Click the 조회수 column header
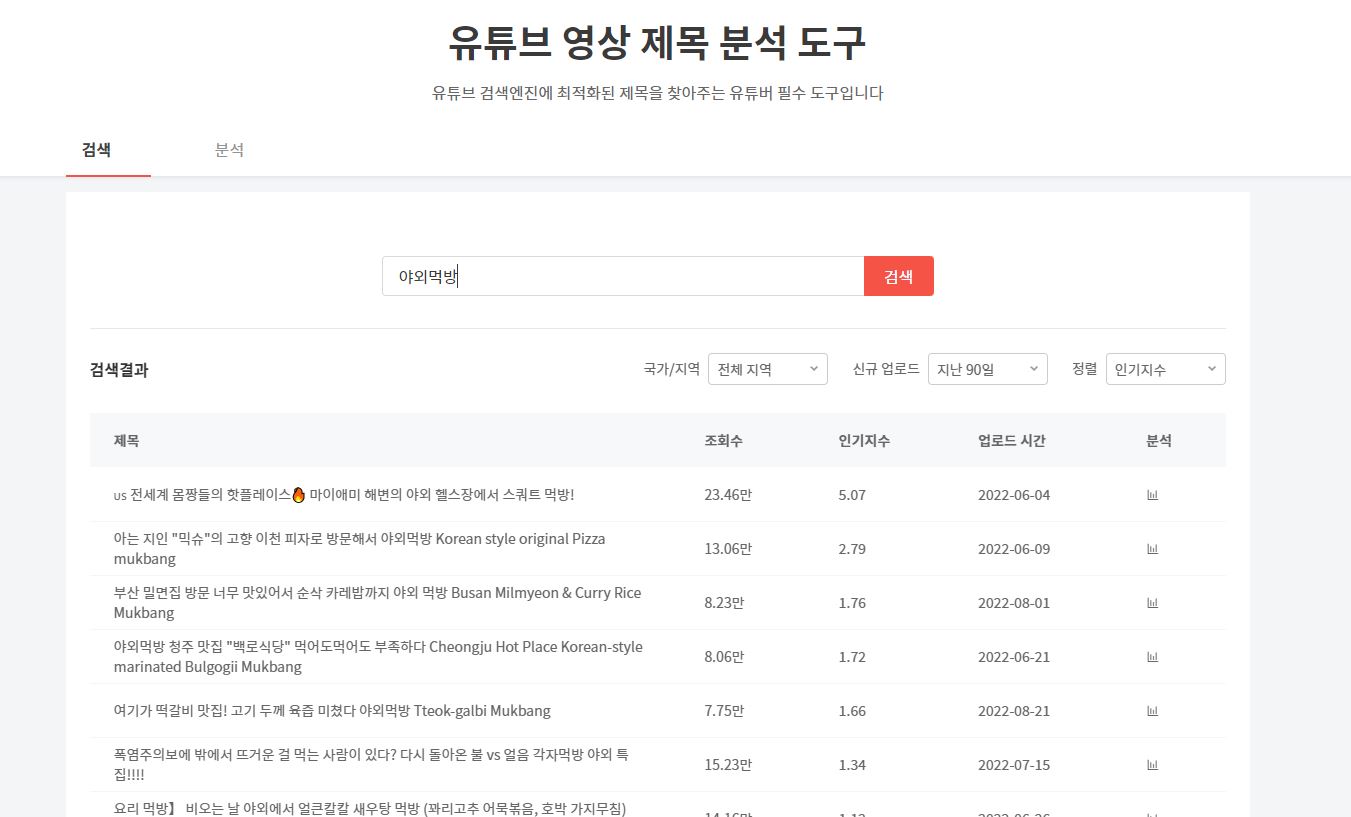Screen dimensions: 1351x817 723,441
